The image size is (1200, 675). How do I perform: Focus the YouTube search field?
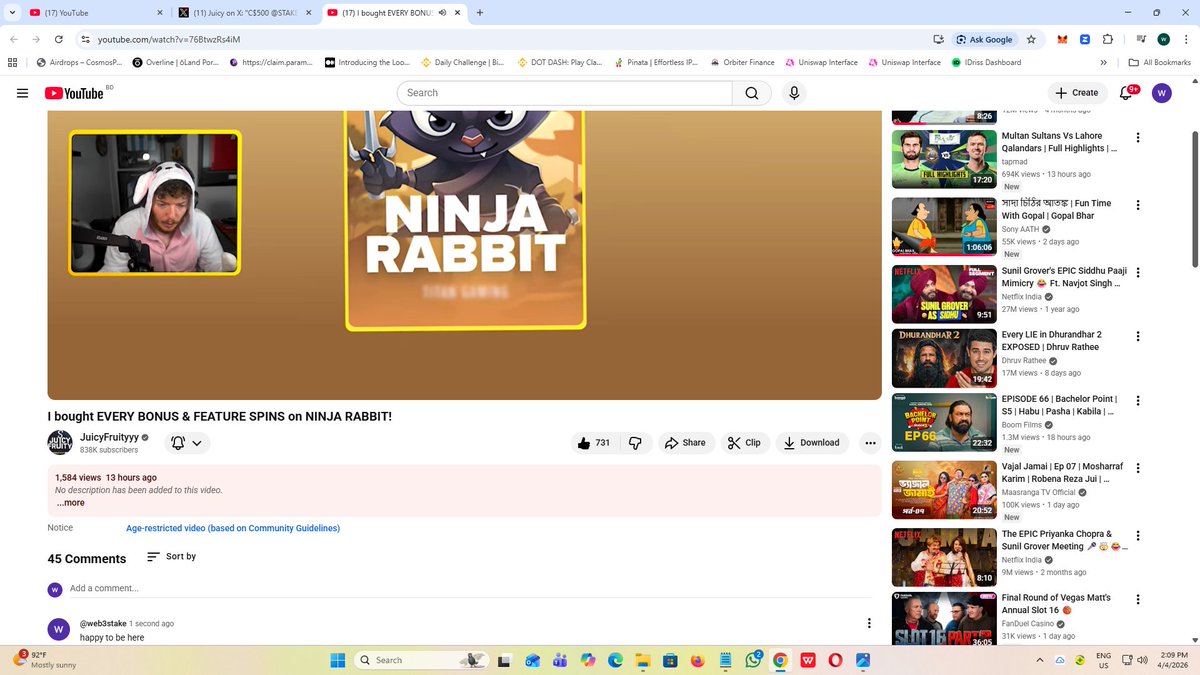565,93
